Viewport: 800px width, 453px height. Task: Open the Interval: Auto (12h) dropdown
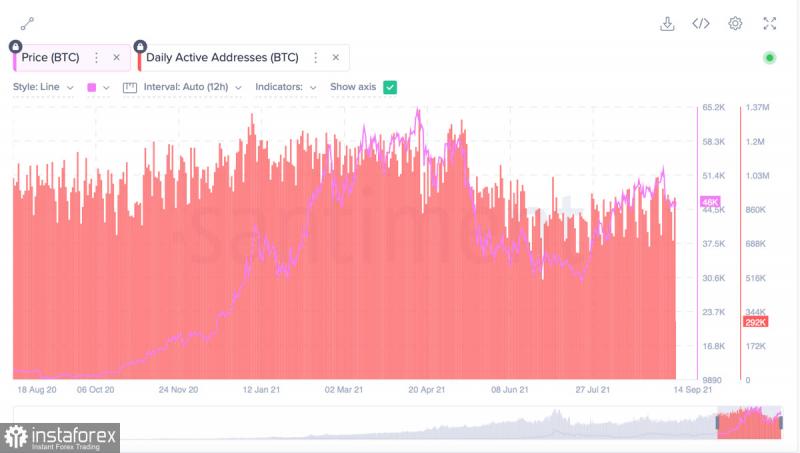click(192, 87)
